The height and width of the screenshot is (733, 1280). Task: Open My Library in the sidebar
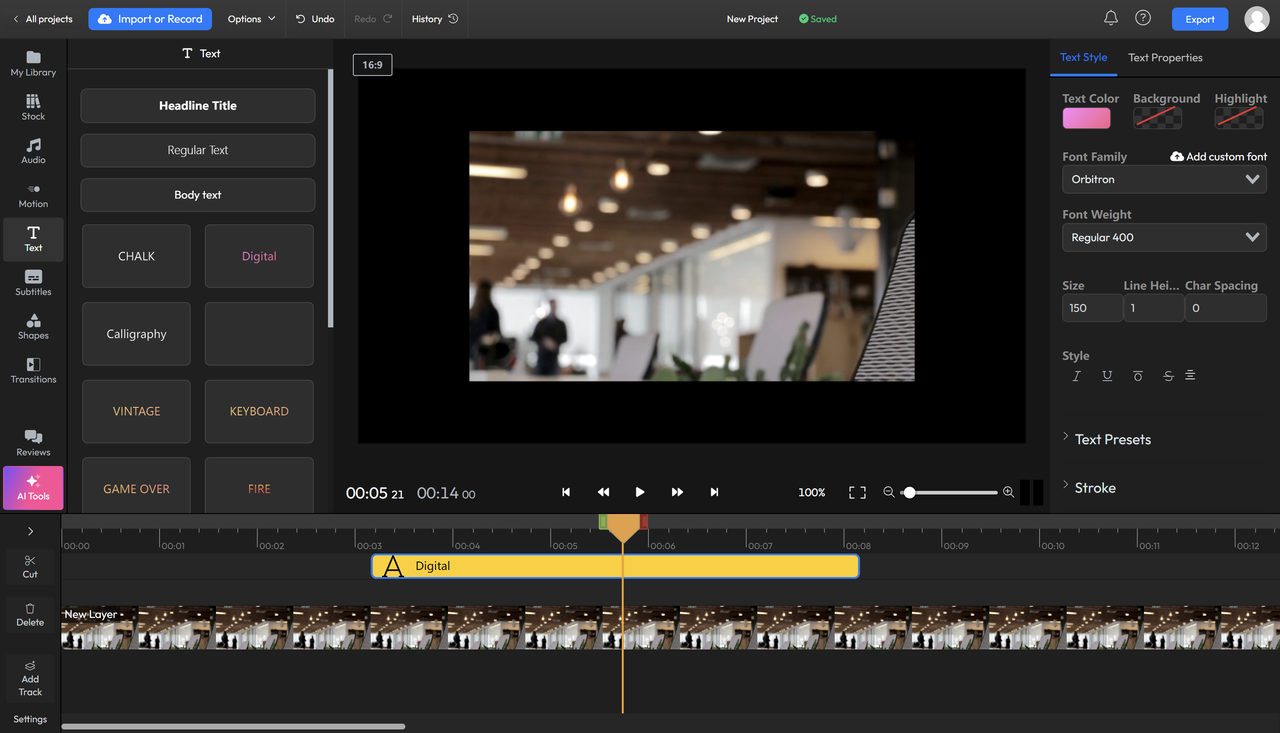[x=33, y=63]
